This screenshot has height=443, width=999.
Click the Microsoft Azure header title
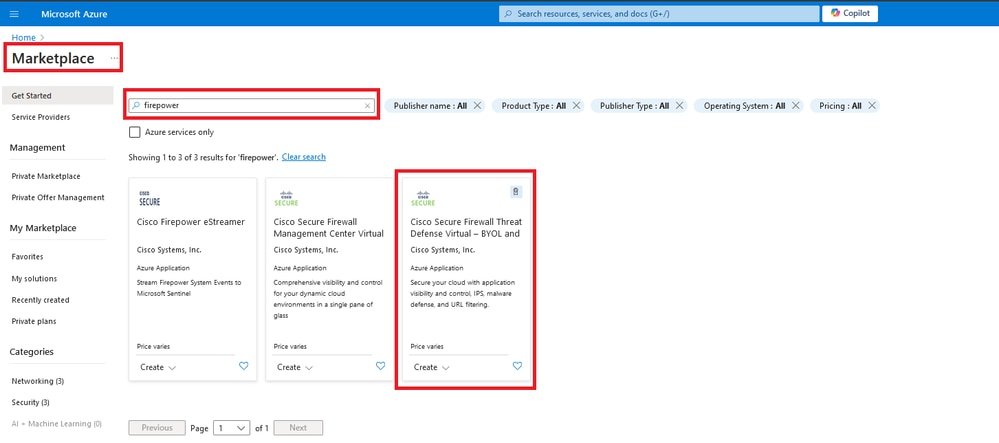click(74, 14)
